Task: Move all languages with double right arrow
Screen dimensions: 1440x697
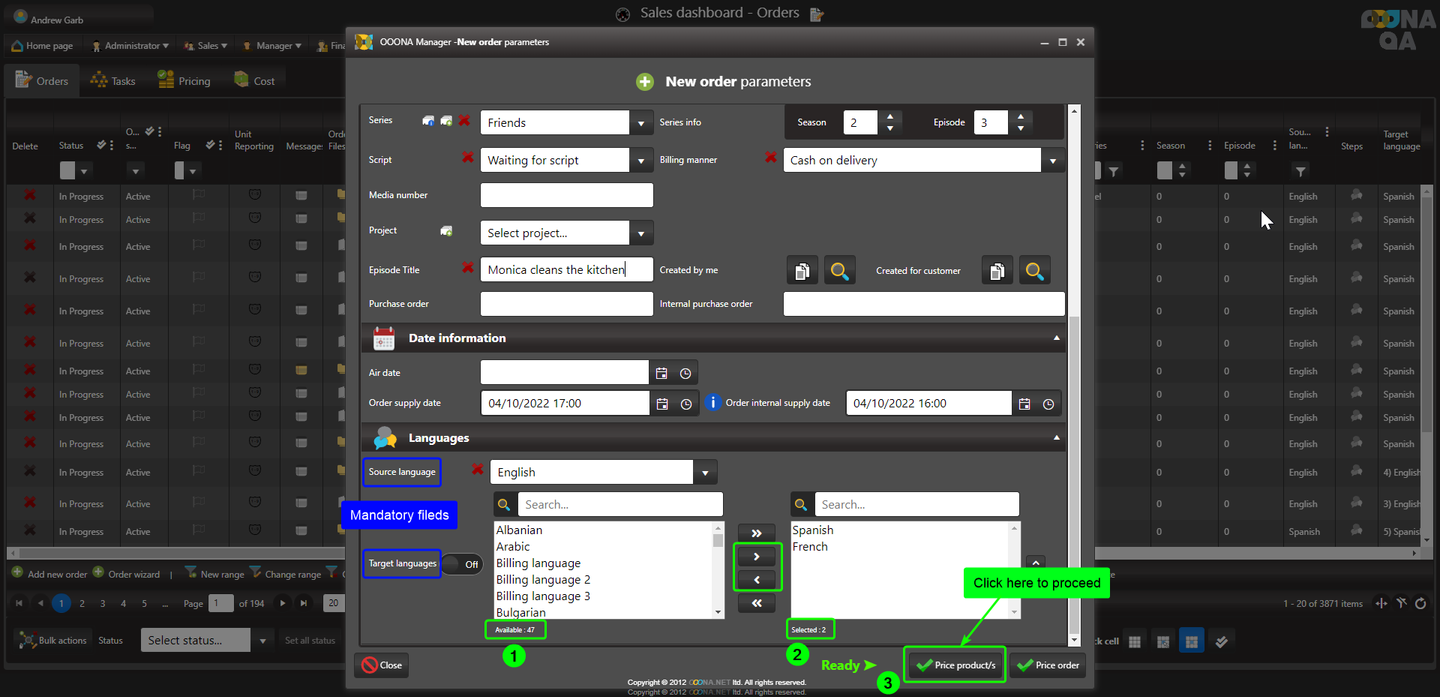Action: pyautogui.click(x=756, y=533)
